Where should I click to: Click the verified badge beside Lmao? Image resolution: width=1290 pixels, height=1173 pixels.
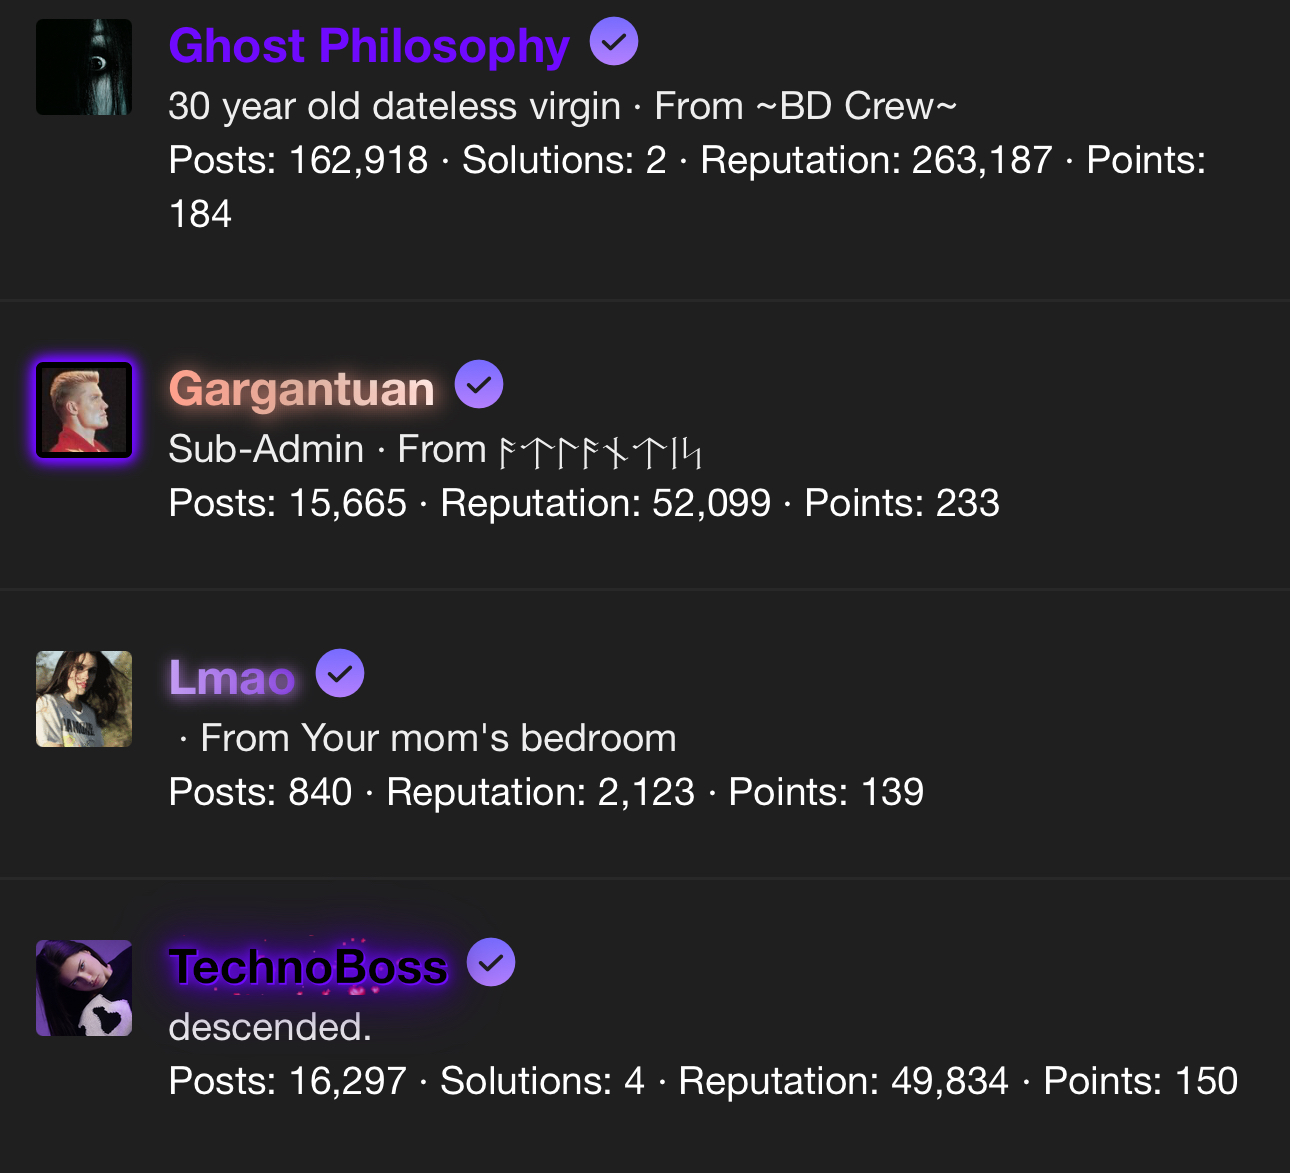pos(340,674)
